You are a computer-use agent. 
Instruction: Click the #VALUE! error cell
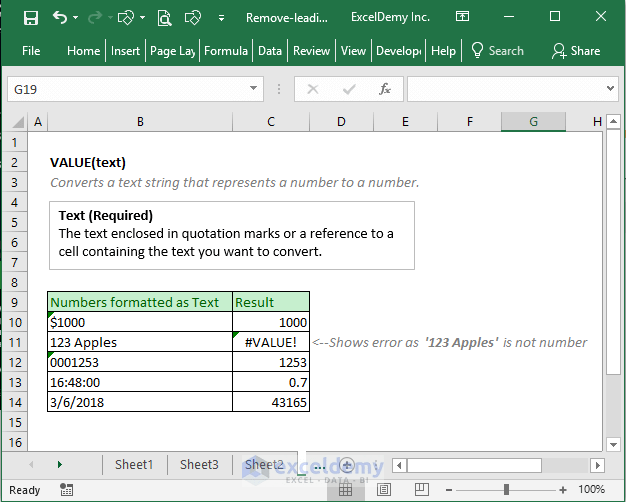click(x=271, y=342)
